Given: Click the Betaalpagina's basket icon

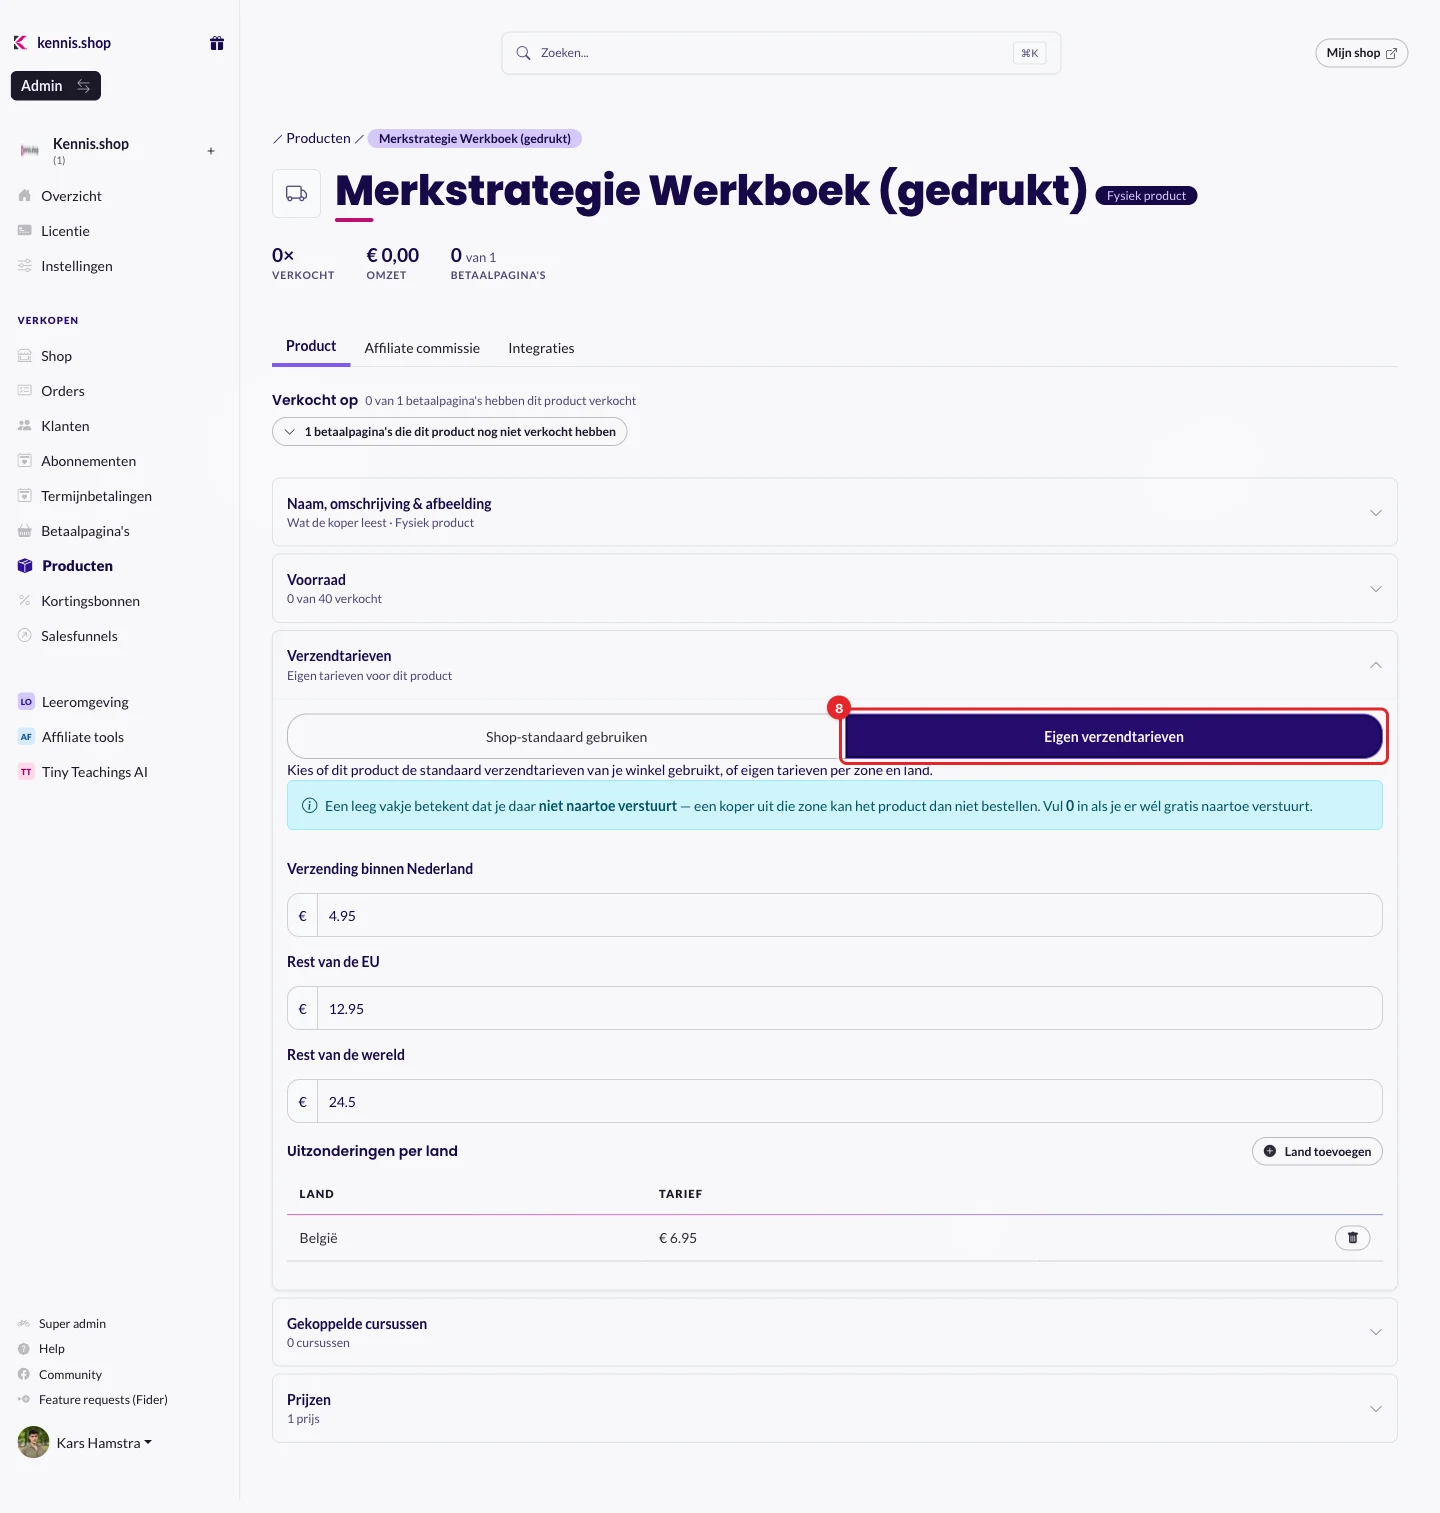Looking at the screenshot, I should (x=25, y=531).
